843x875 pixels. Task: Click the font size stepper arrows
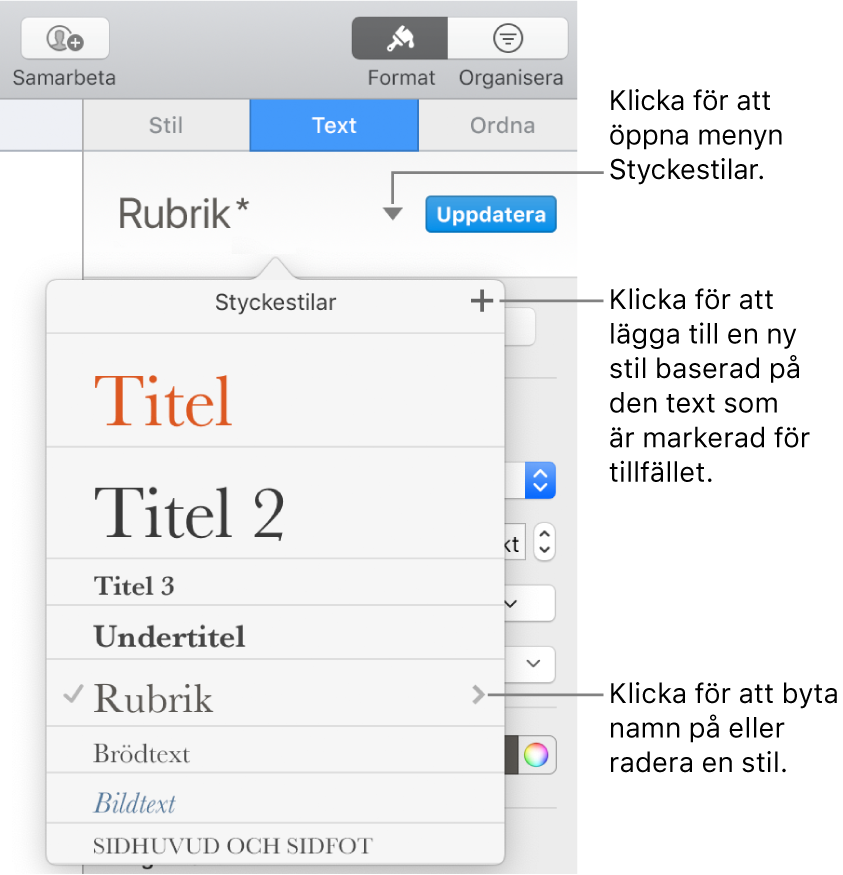click(545, 541)
